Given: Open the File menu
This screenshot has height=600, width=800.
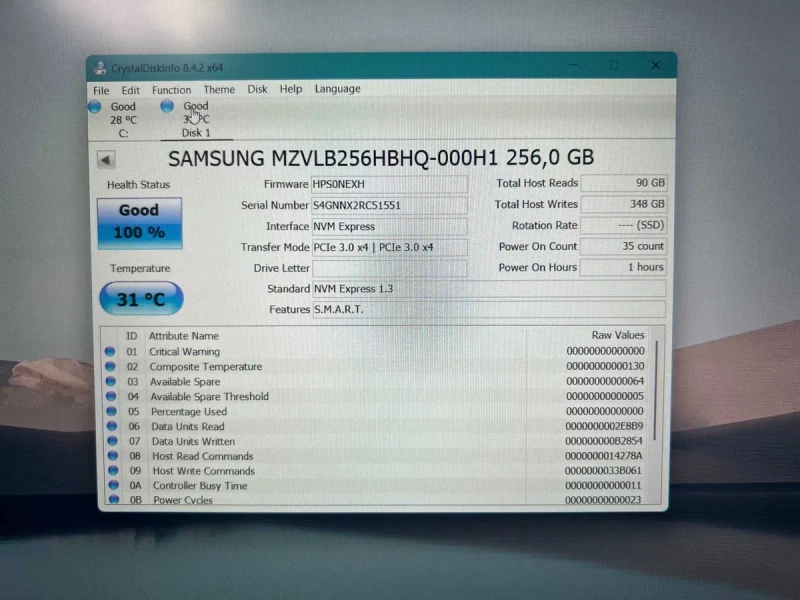Looking at the screenshot, I should (x=101, y=90).
